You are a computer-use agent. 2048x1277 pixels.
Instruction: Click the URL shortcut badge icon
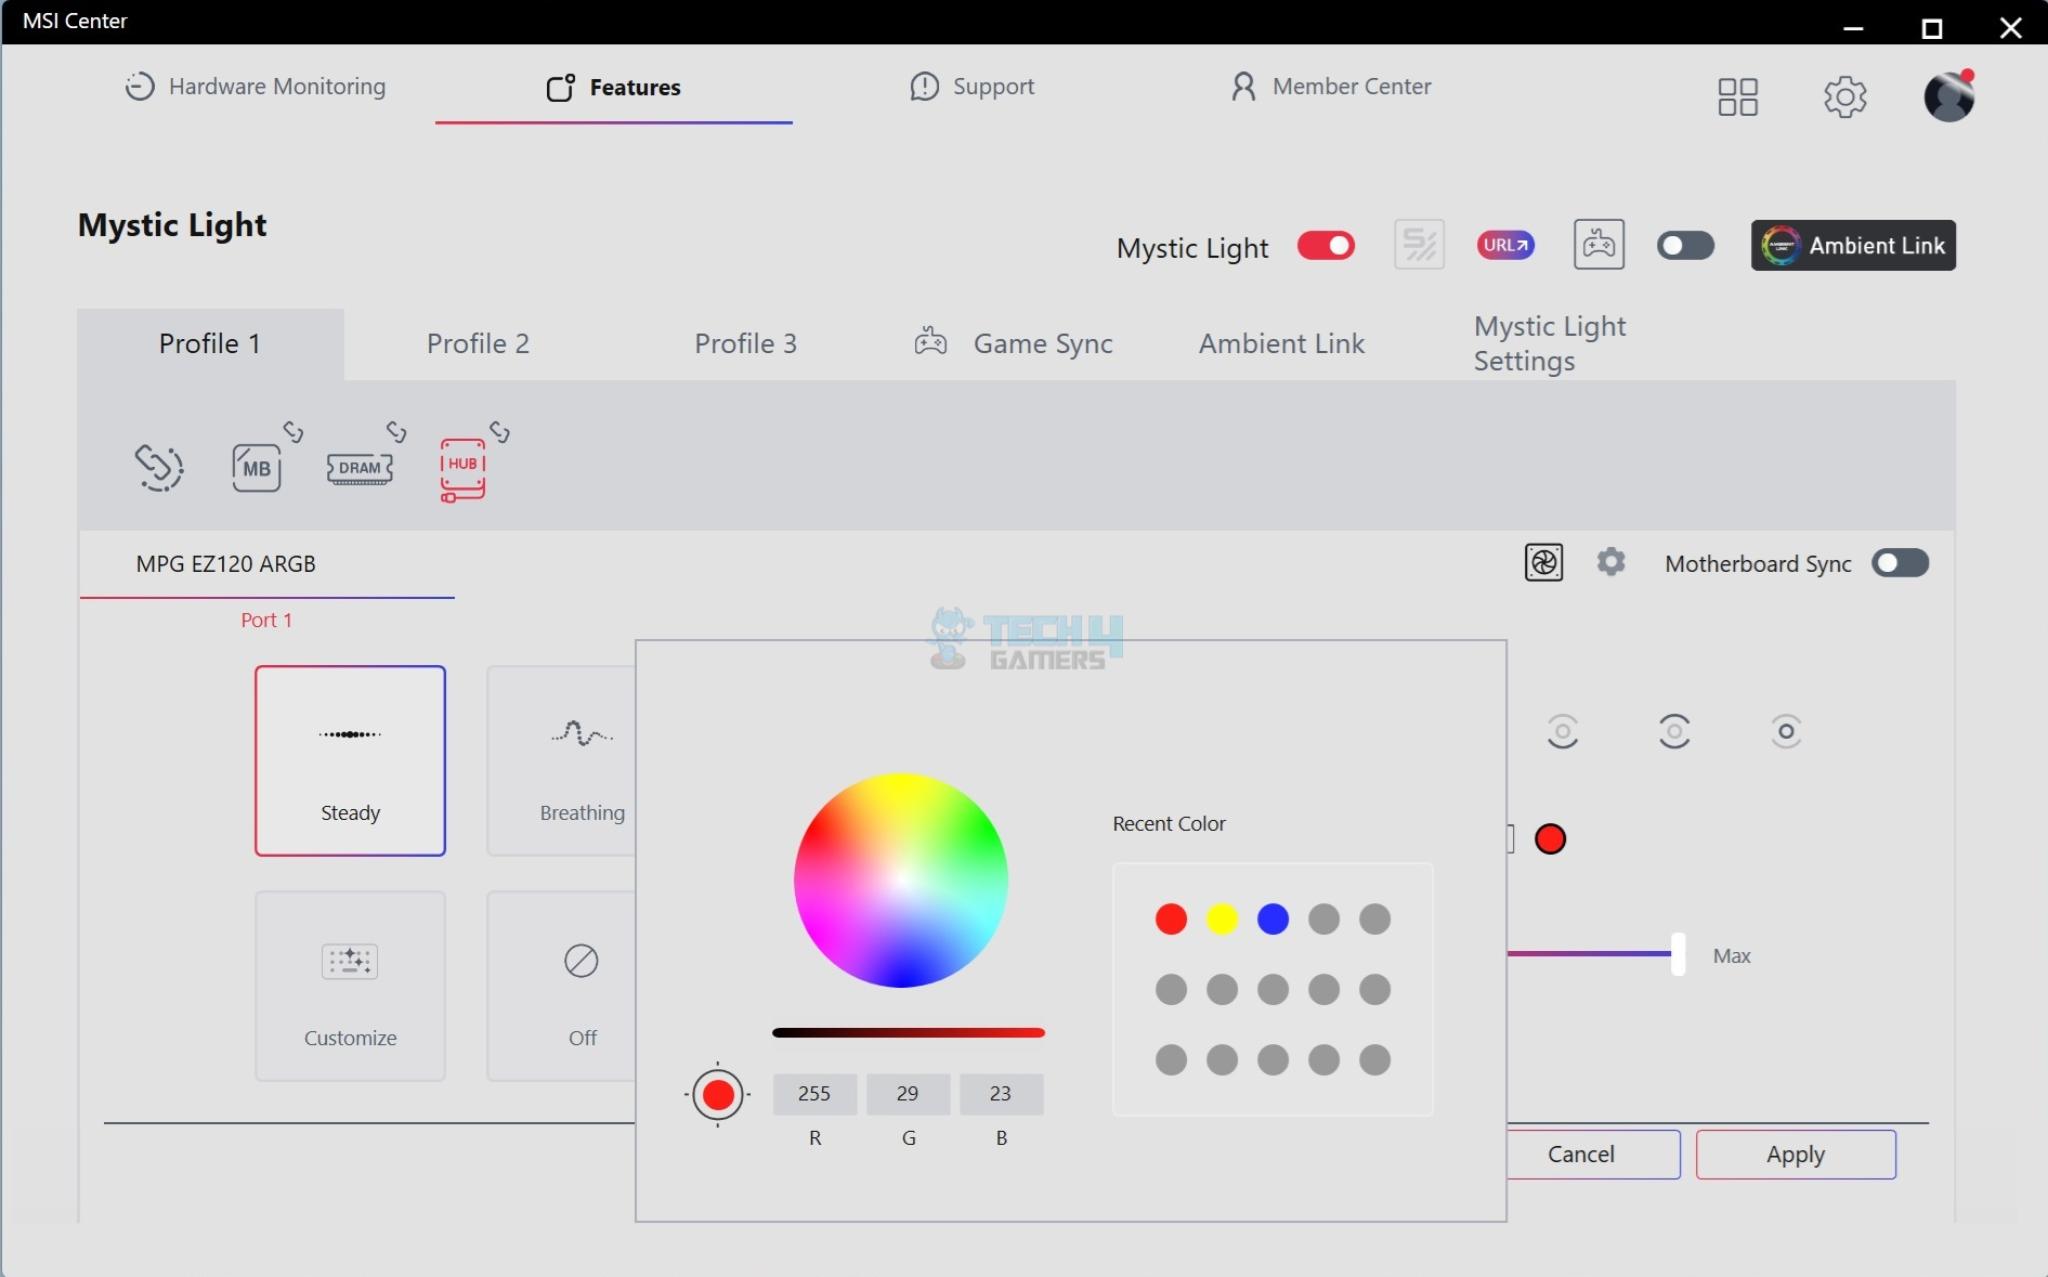(1505, 245)
